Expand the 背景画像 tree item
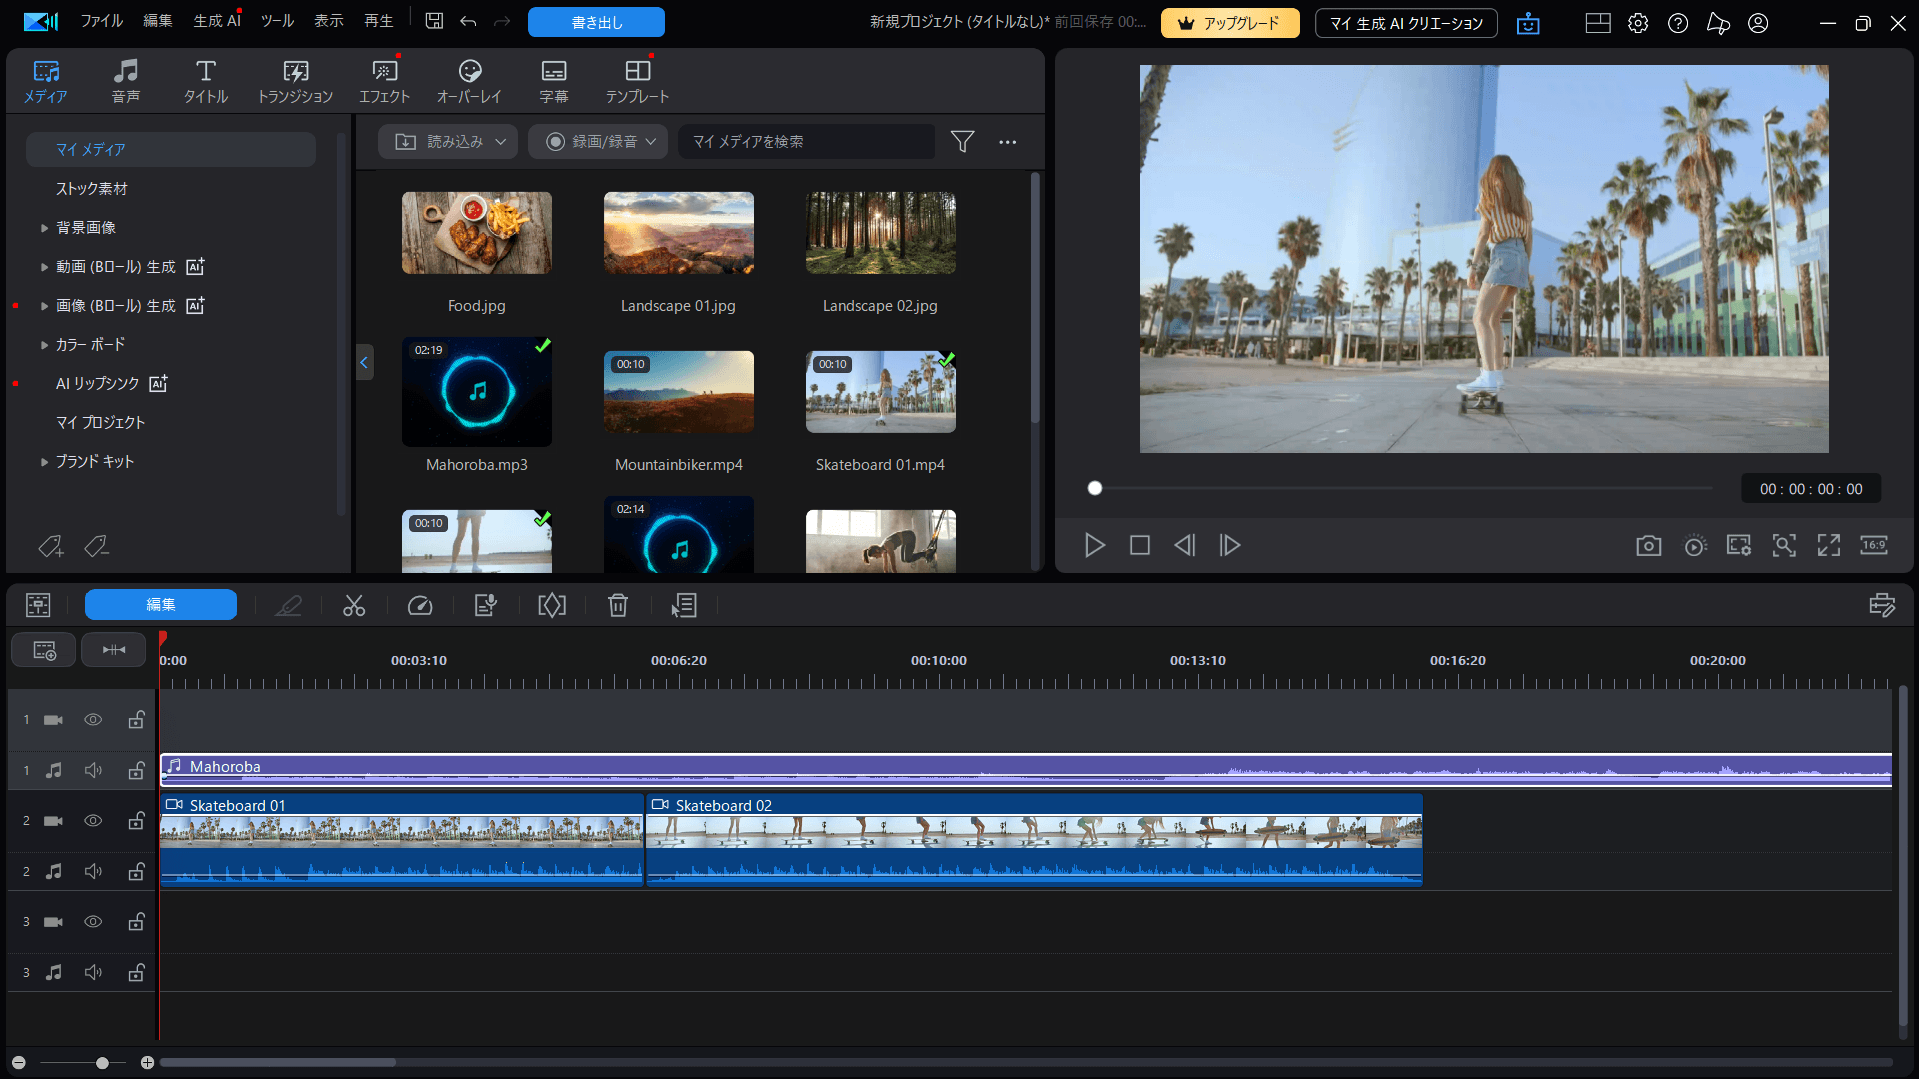 (x=44, y=228)
